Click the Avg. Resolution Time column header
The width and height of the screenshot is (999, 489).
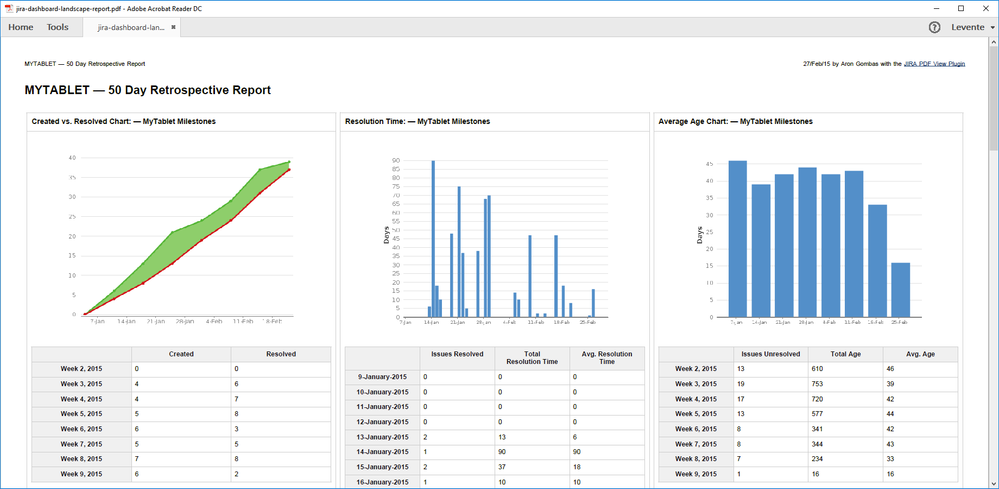tap(607, 358)
